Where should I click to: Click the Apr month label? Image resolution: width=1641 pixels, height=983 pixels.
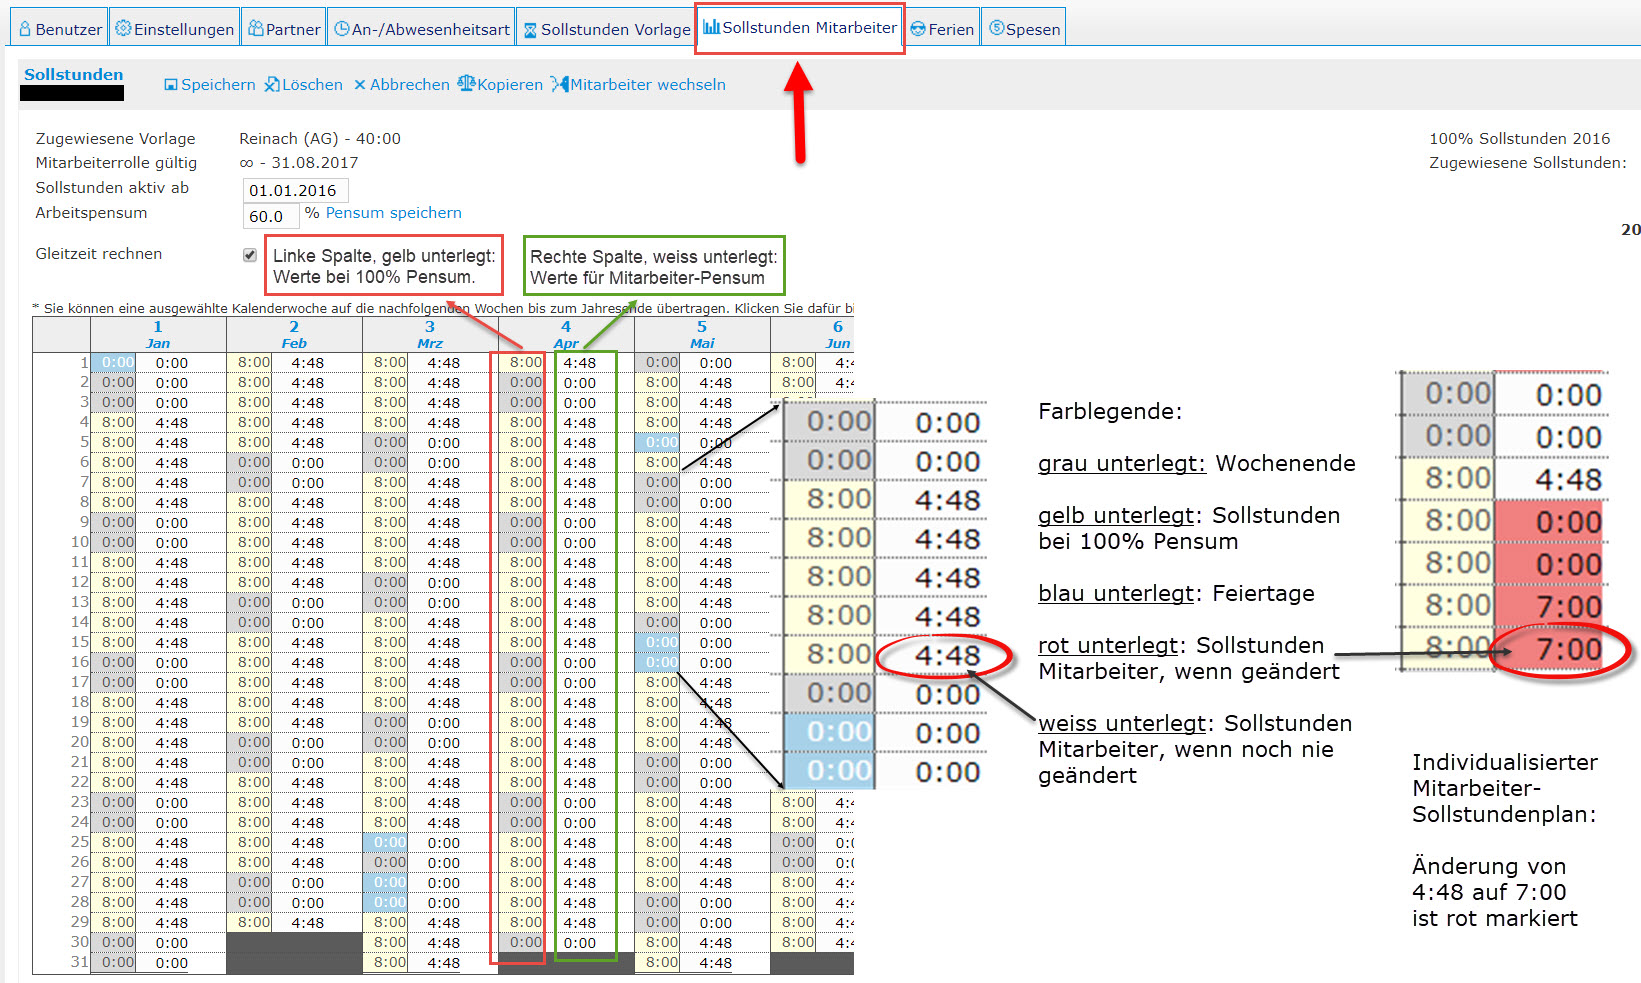[x=566, y=343]
